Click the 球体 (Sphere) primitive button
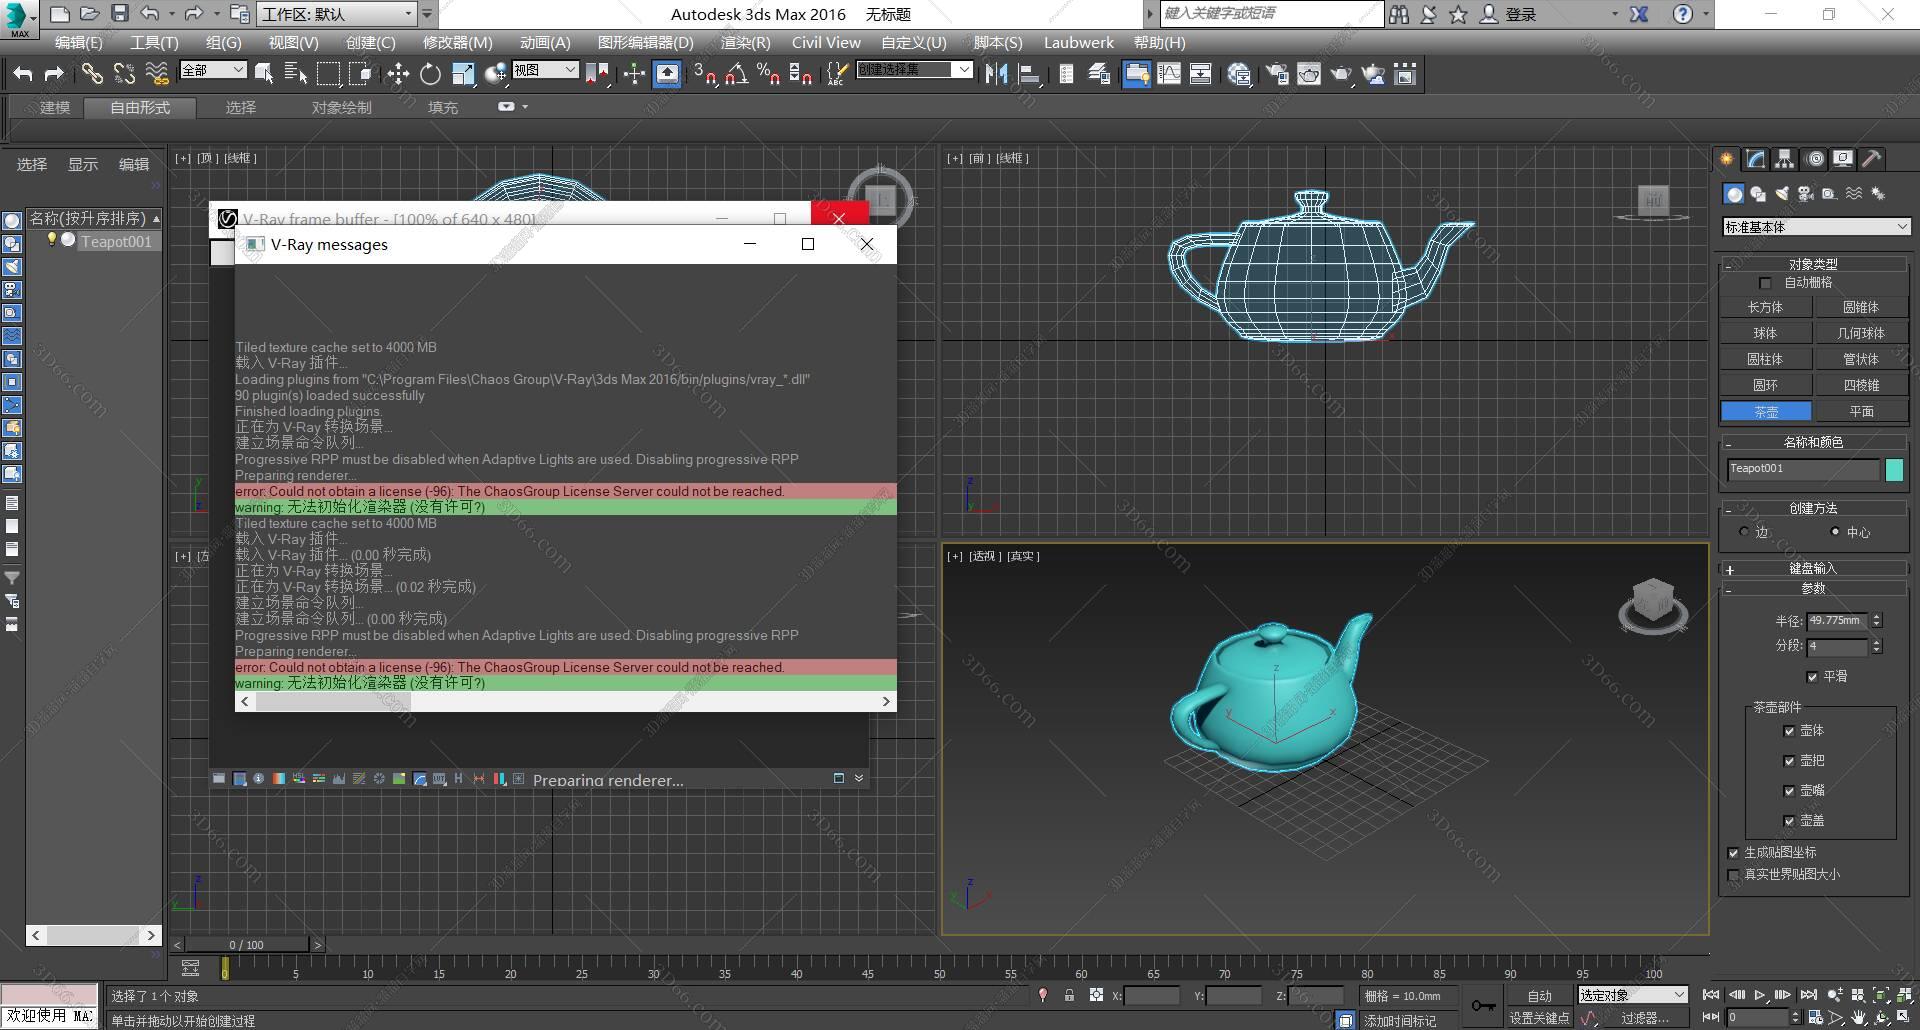This screenshot has width=1920, height=1030. click(1765, 333)
